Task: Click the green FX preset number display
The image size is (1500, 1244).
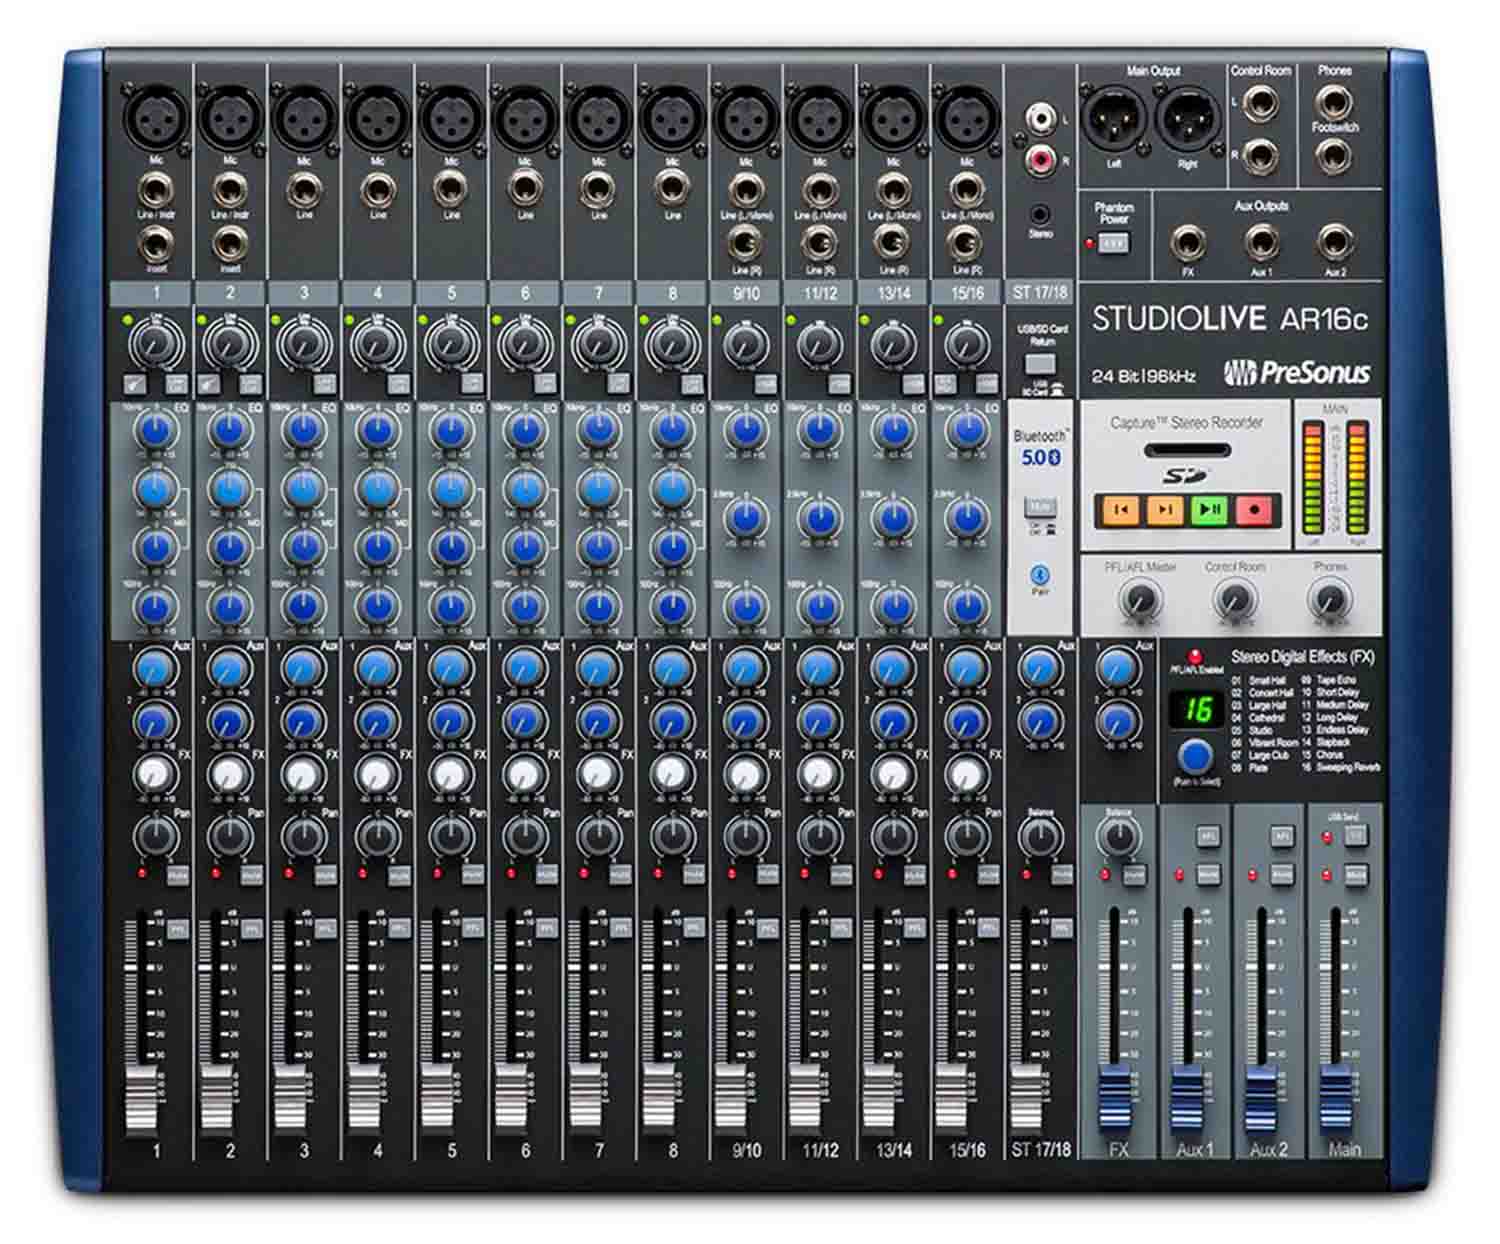Action: (1196, 710)
